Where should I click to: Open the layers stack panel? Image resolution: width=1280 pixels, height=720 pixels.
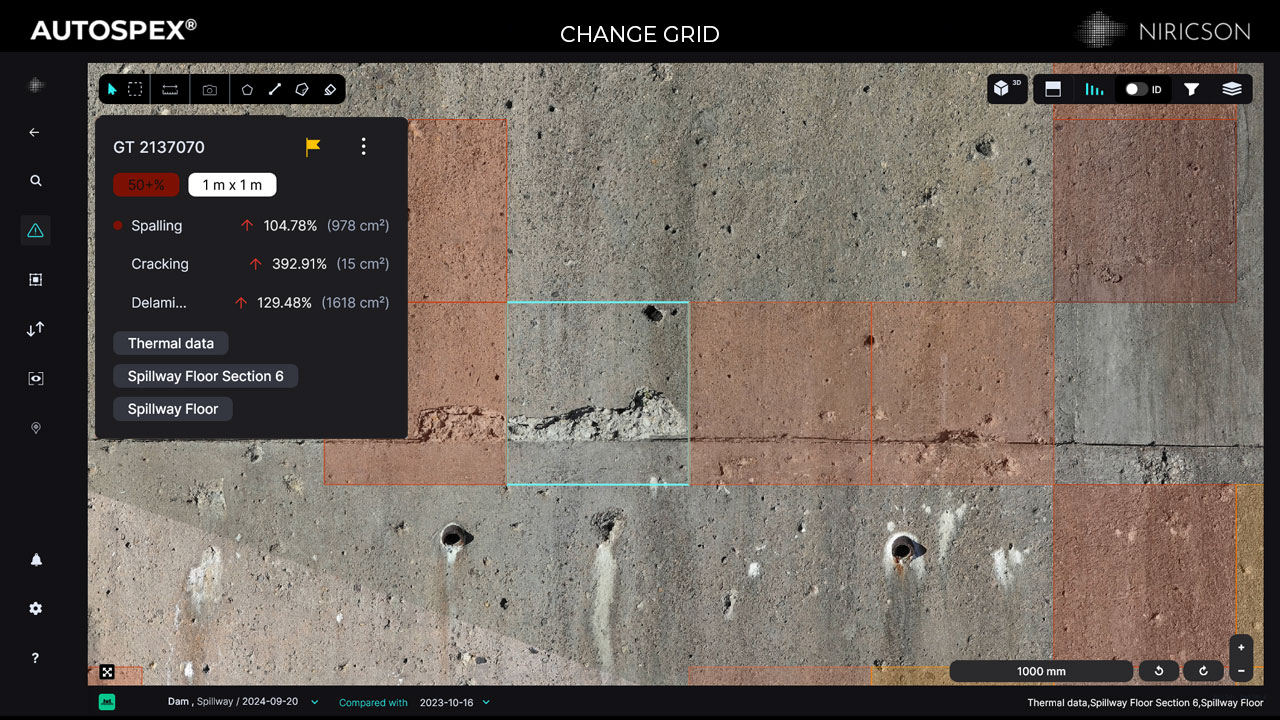pos(1232,89)
